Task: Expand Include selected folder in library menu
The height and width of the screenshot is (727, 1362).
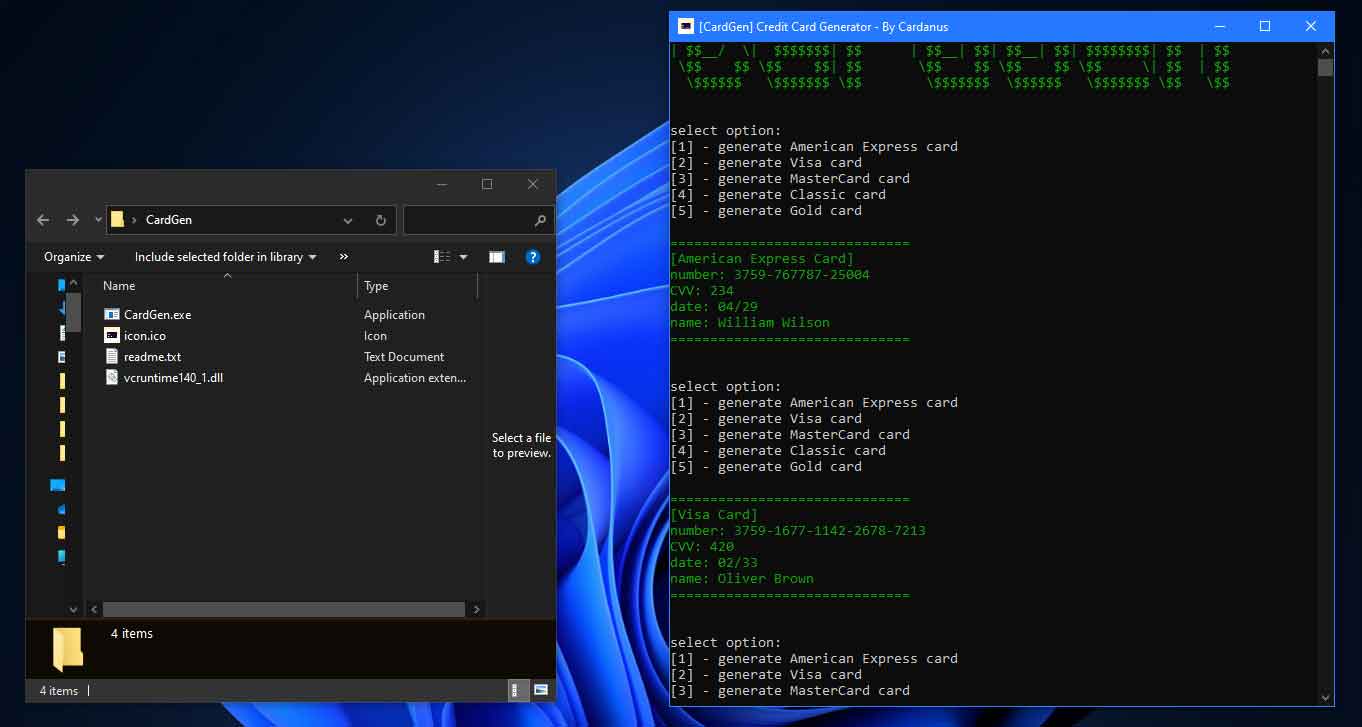Action: (x=225, y=257)
